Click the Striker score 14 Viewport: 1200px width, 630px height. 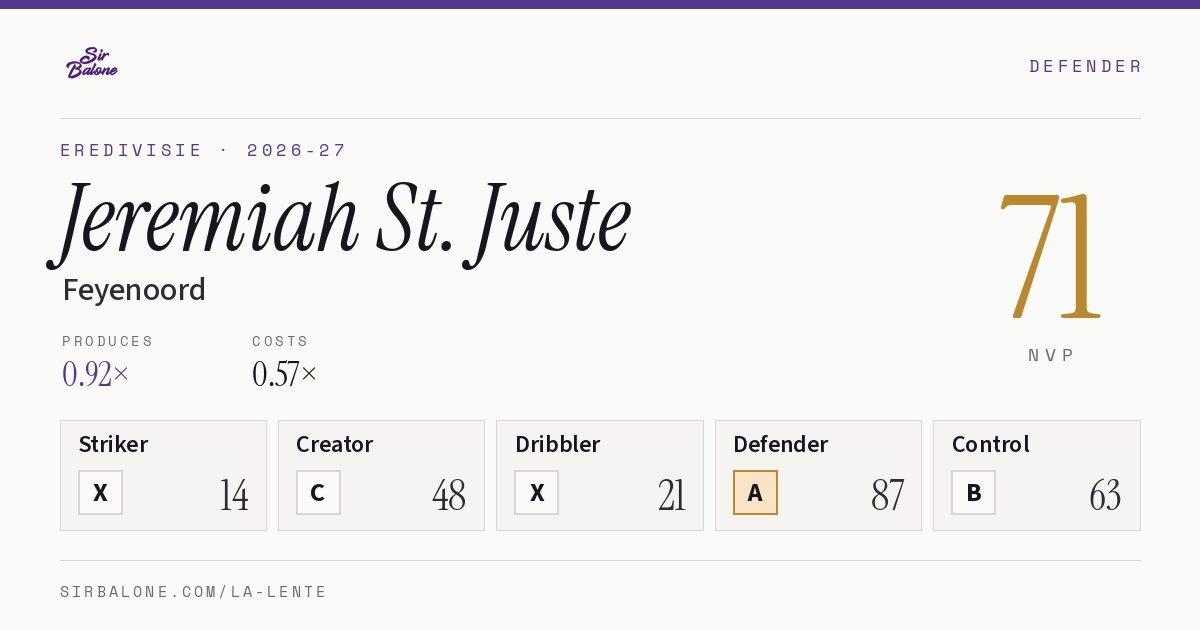pyautogui.click(x=234, y=494)
